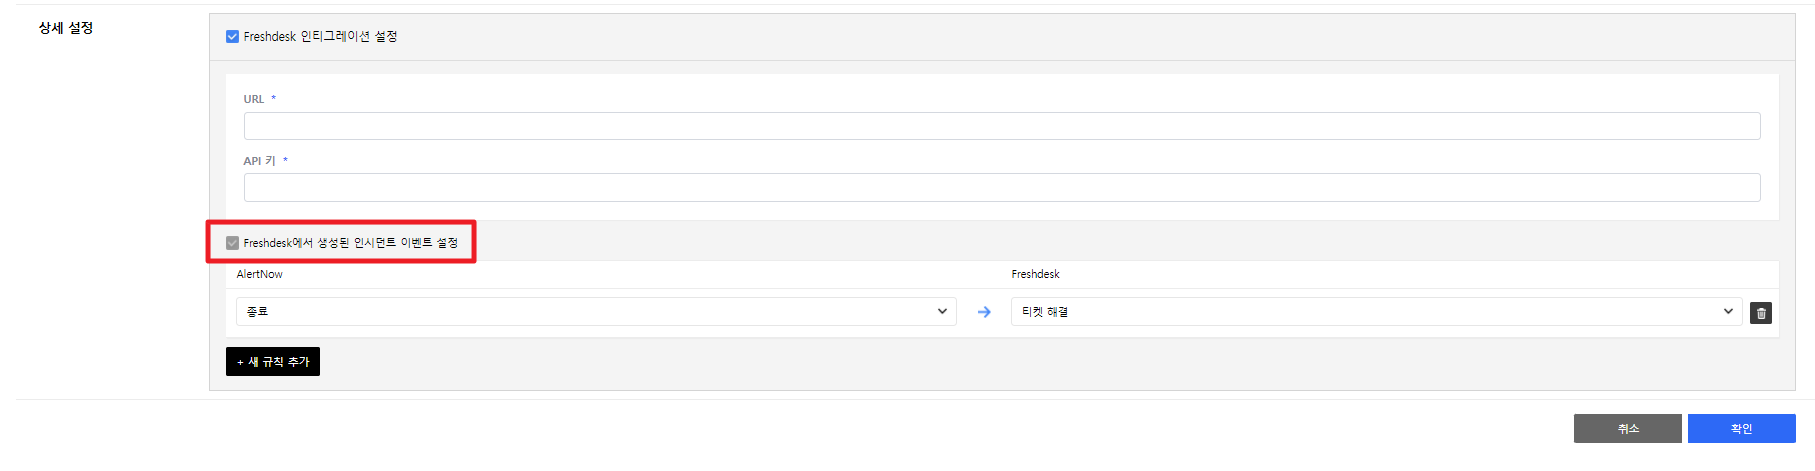Click the chevron on the 티켓 해결 select box

[1728, 312]
